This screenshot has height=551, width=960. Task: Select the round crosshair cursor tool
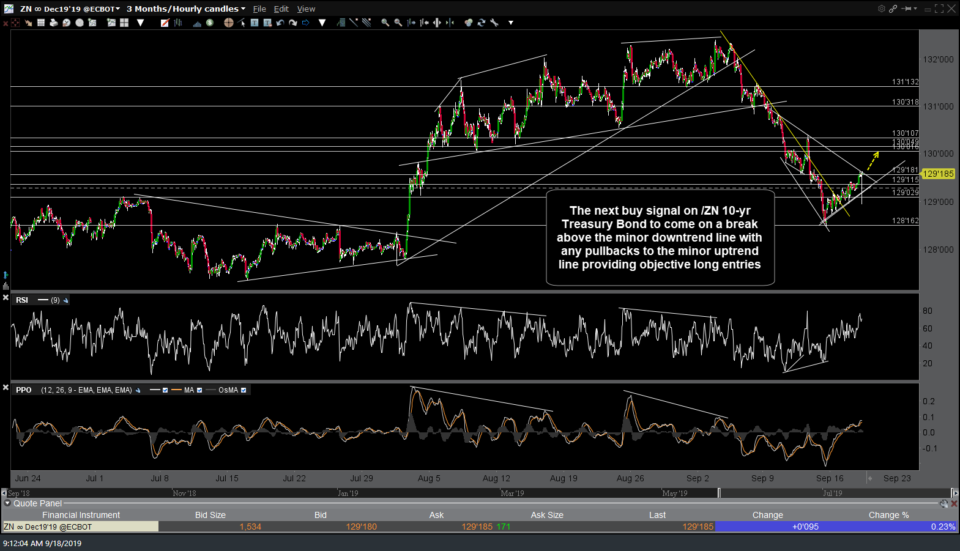228,23
